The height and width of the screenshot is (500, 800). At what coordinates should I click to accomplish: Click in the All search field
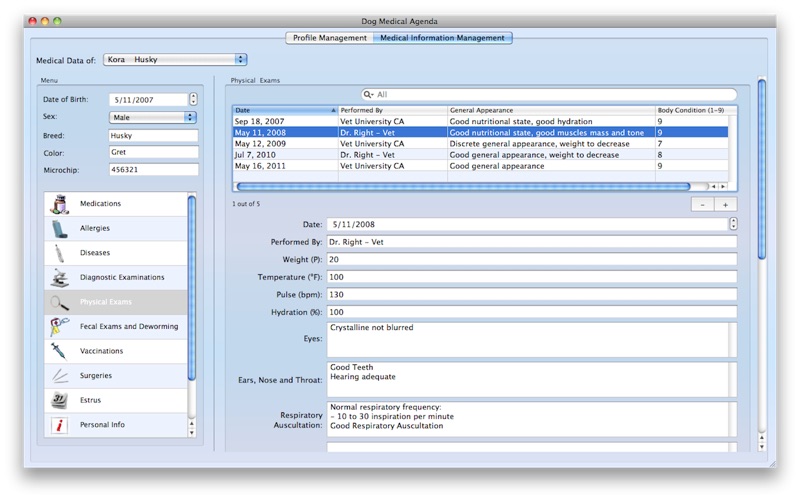click(548, 94)
